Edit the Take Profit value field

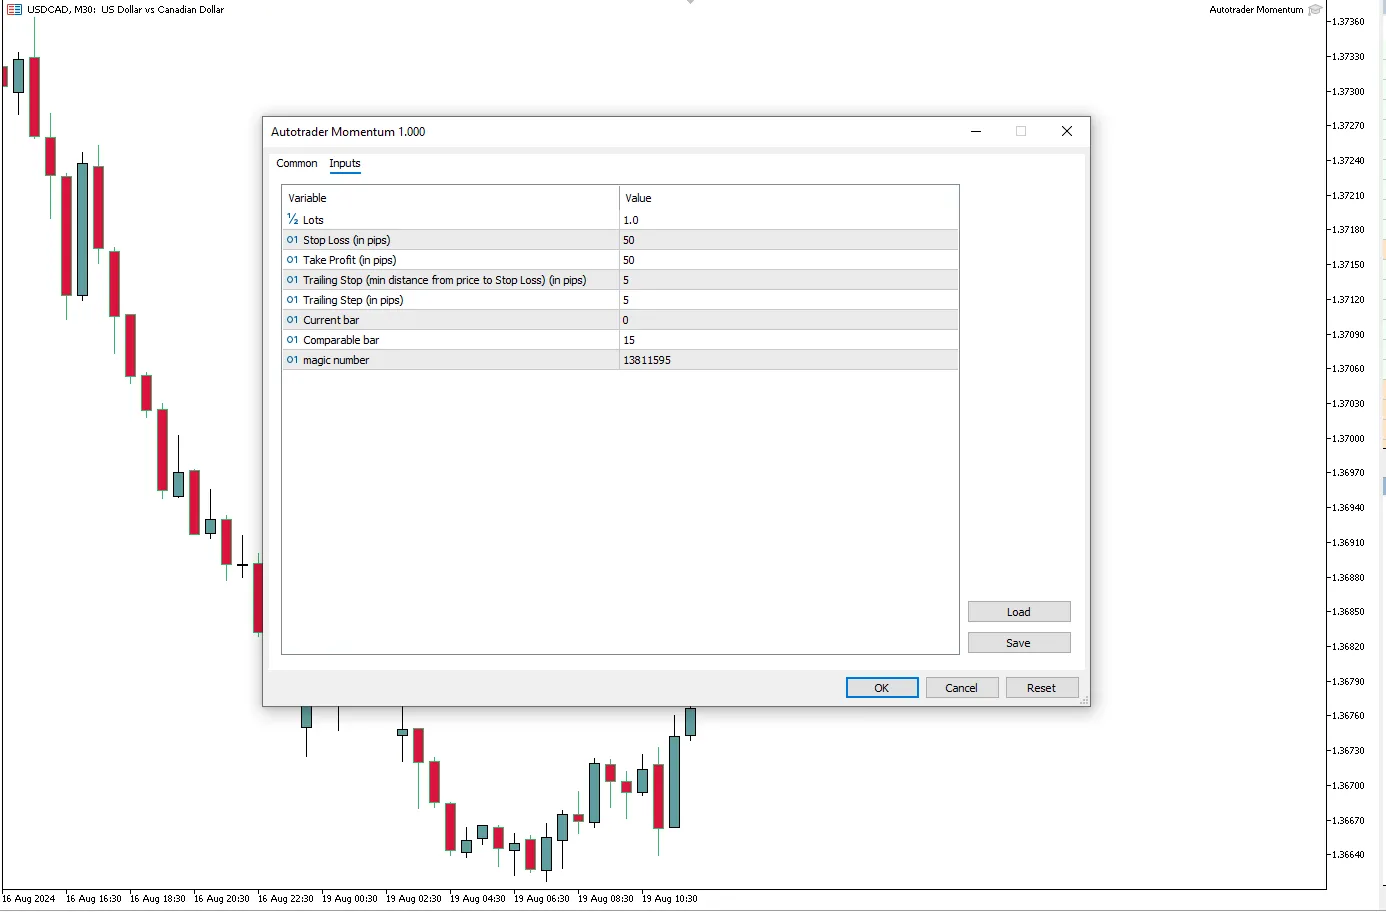[789, 260]
